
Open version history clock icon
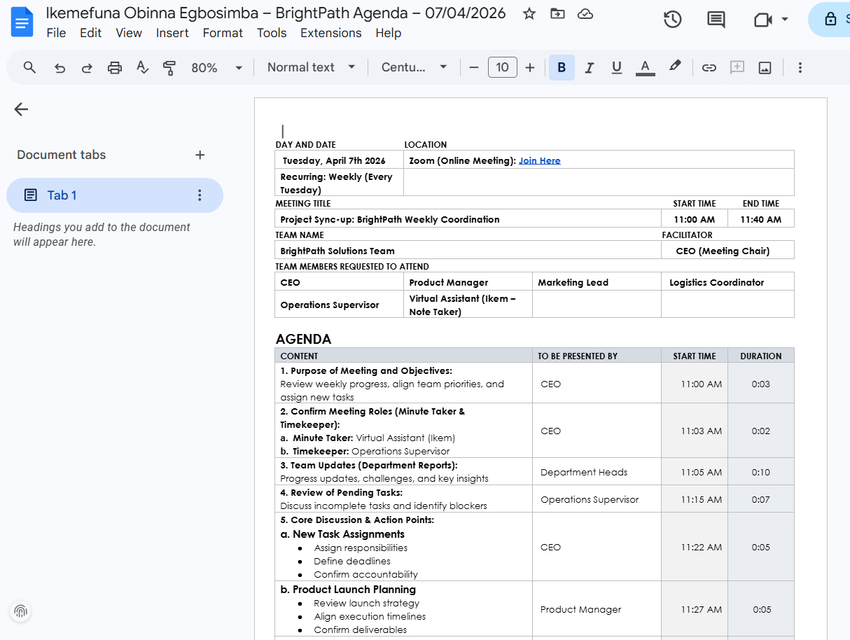click(672, 20)
